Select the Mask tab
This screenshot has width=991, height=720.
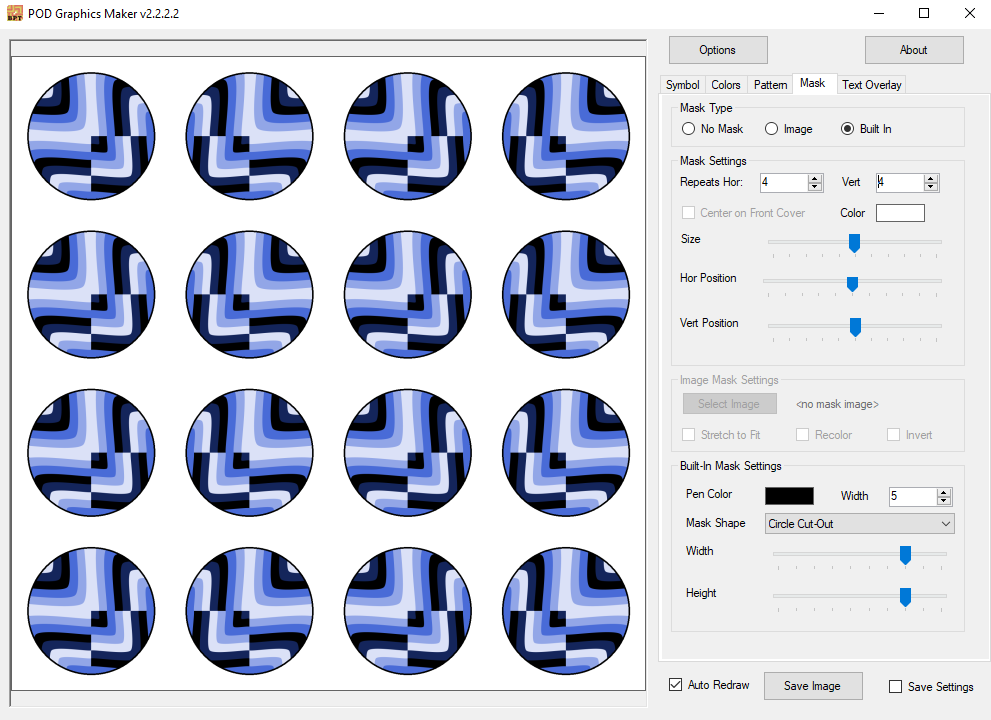tap(813, 83)
